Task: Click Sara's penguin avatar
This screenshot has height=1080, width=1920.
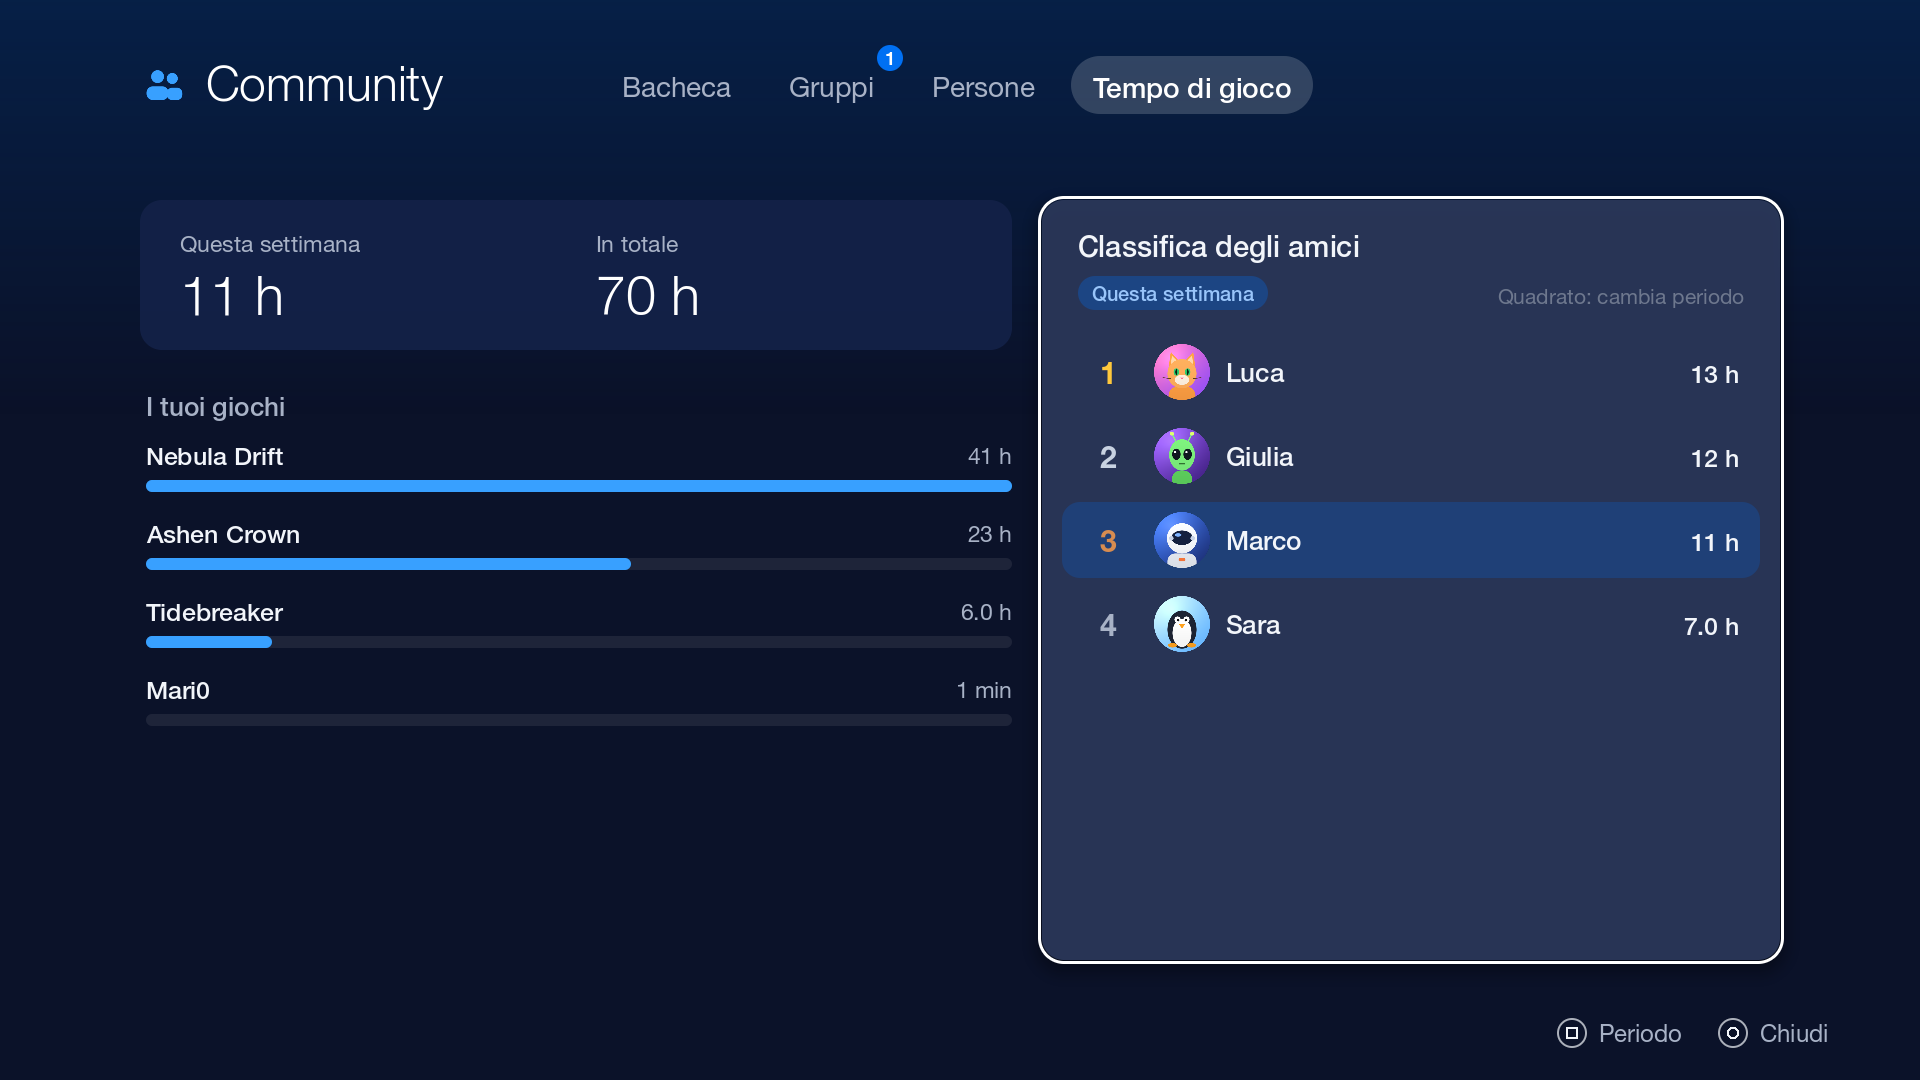Action: point(1181,625)
